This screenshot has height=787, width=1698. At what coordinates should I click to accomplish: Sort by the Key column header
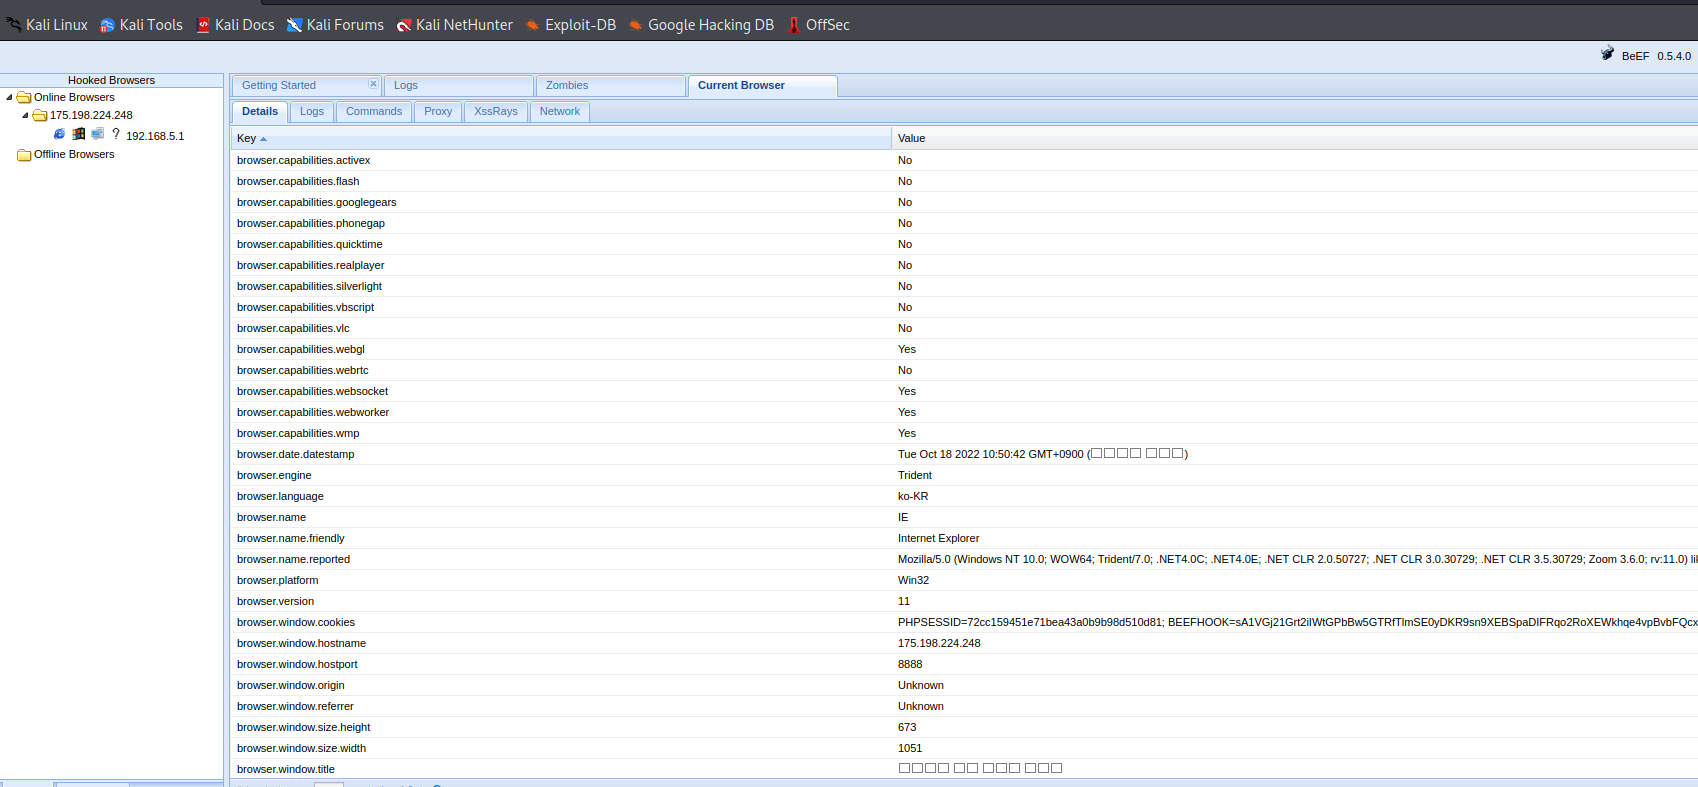tap(561, 138)
